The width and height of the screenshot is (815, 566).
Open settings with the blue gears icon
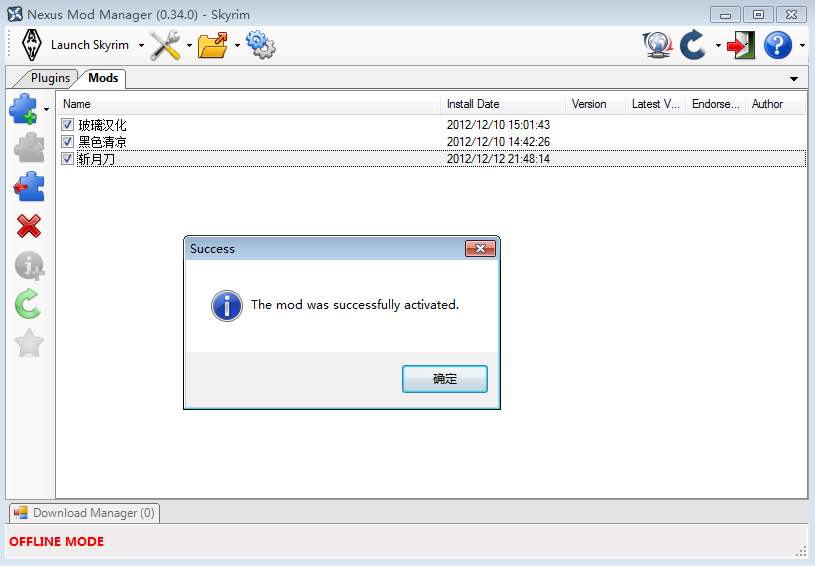point(261,45)
